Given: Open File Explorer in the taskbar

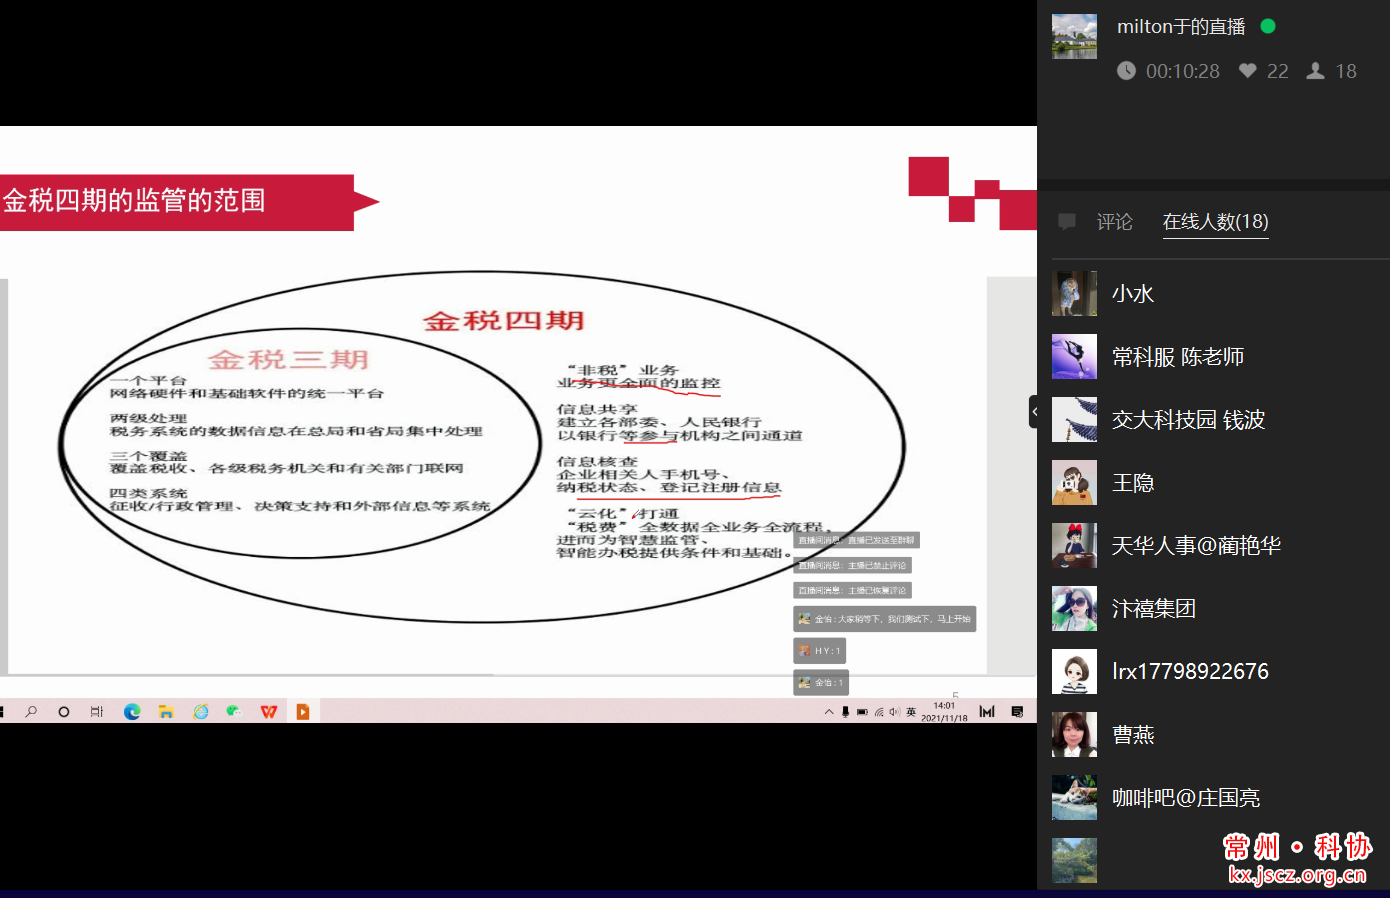Looking at the screenshot, I should pyautogui.click(x=166, y=712).
